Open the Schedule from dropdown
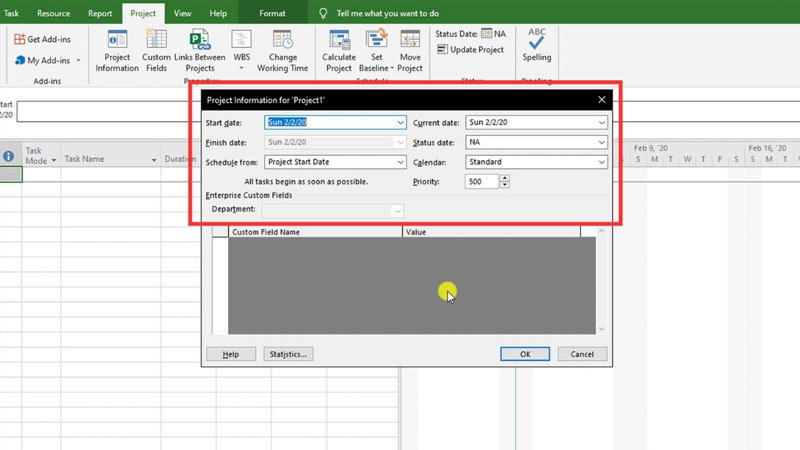This screenshot has height=450, width=800. (400, 162)
